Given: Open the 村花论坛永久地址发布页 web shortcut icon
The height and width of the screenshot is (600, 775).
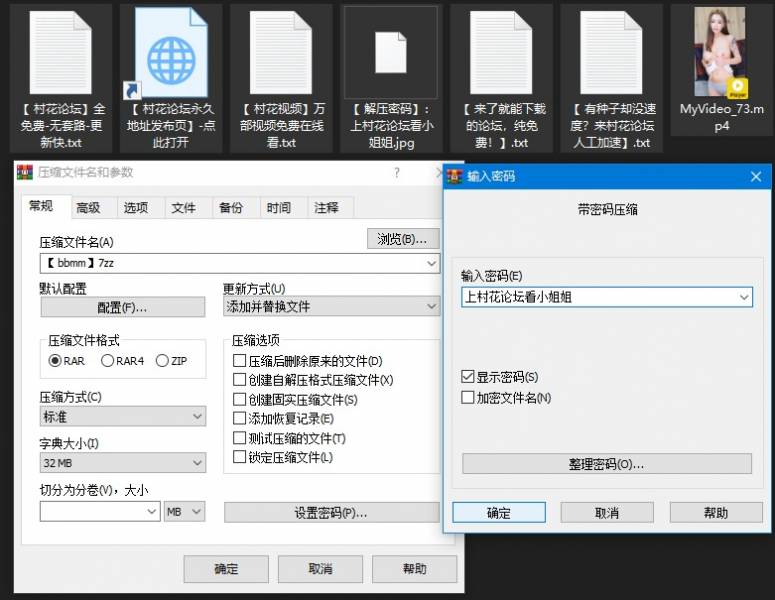Looking at the screenshot, I should pyautogui.click(x=171, y=52).
